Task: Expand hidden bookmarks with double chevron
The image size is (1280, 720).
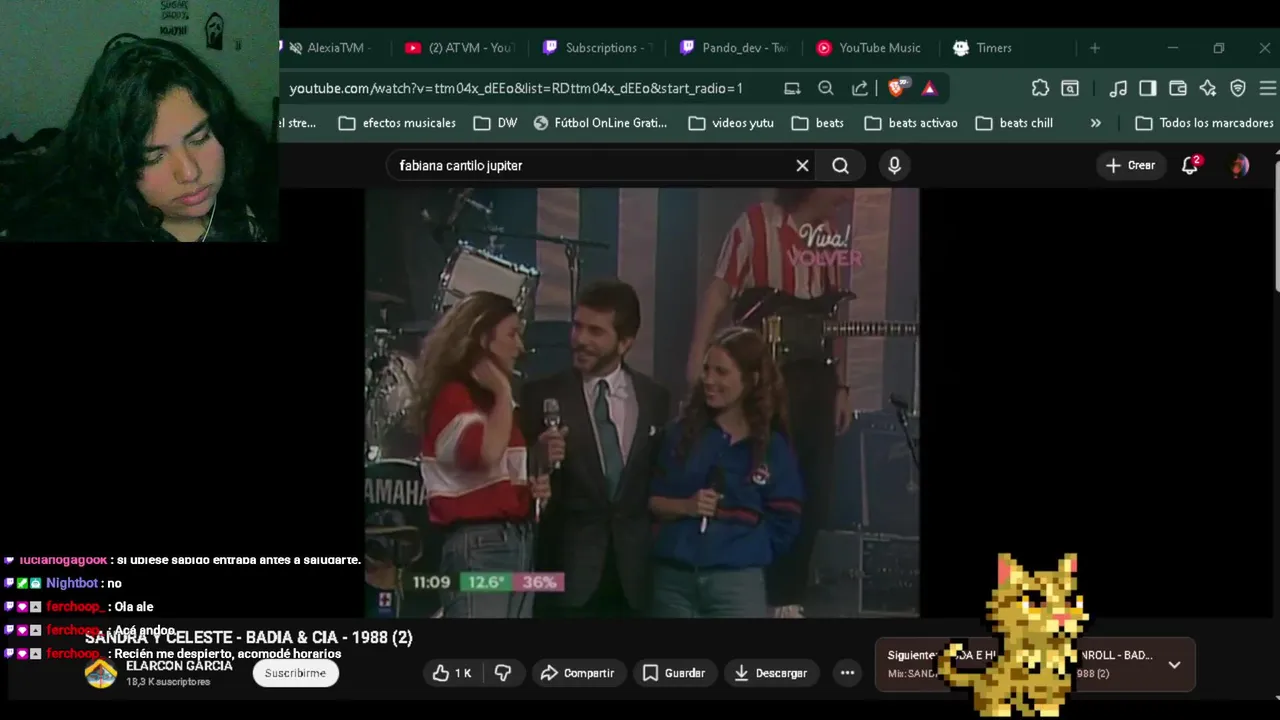Action: (1095, 123)
